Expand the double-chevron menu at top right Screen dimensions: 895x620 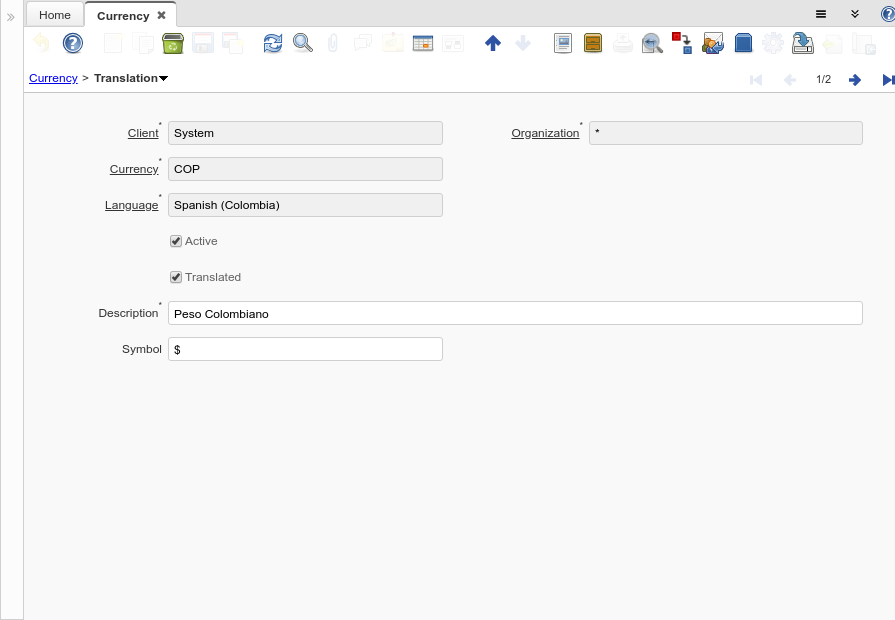click(x=855, y=14)
